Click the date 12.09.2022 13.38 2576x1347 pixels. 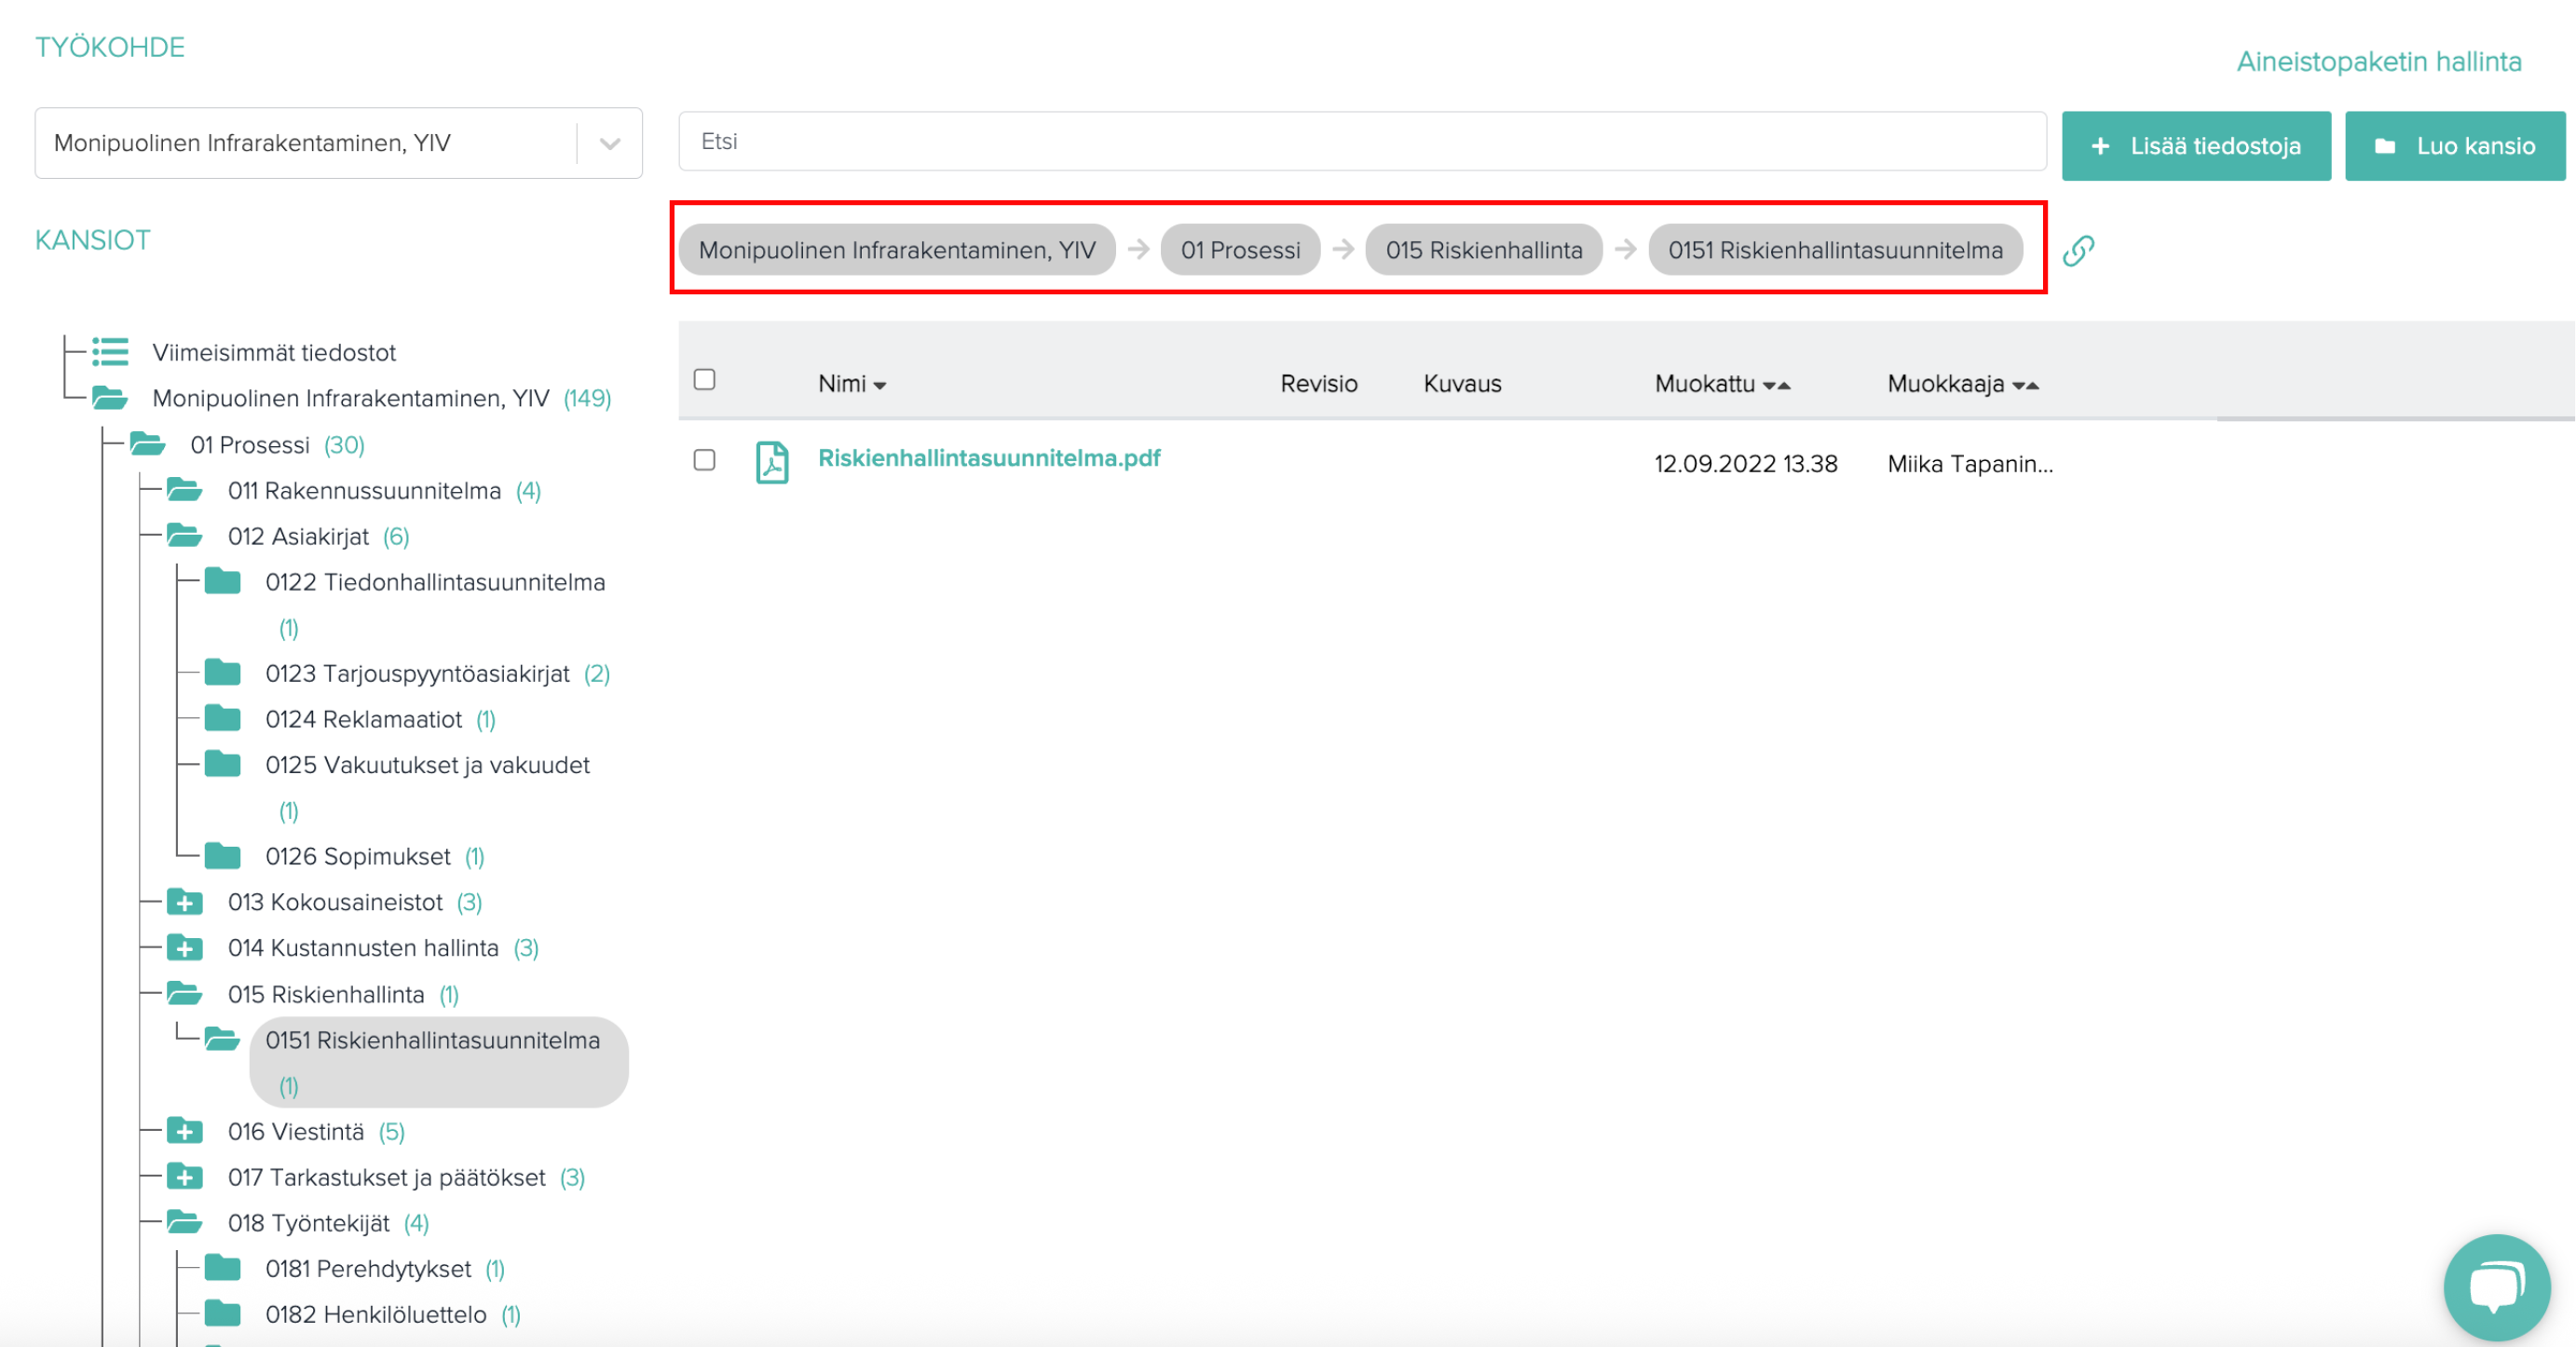point(1746,464)
